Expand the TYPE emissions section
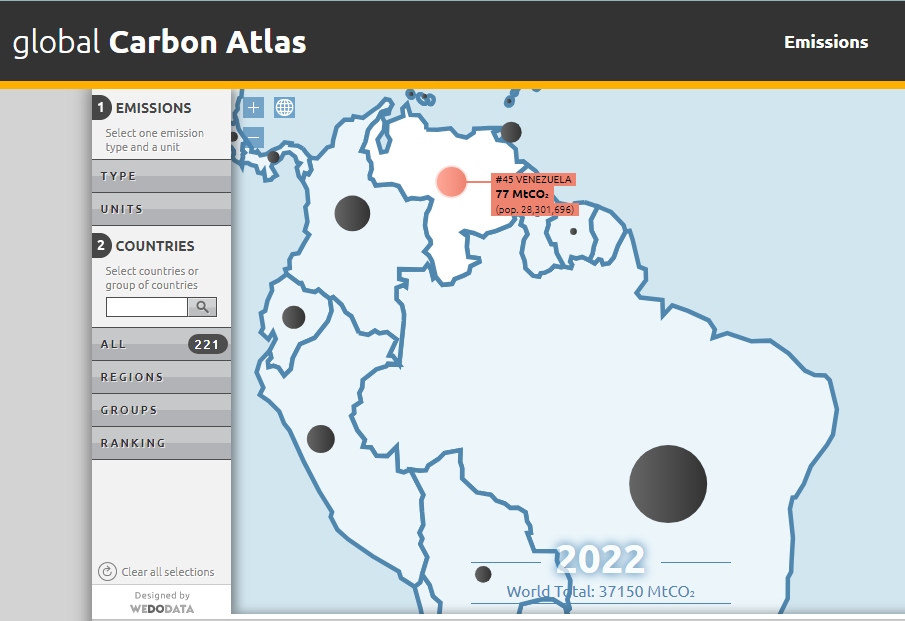The image size is (905, 621). click(x=162, y=176)
